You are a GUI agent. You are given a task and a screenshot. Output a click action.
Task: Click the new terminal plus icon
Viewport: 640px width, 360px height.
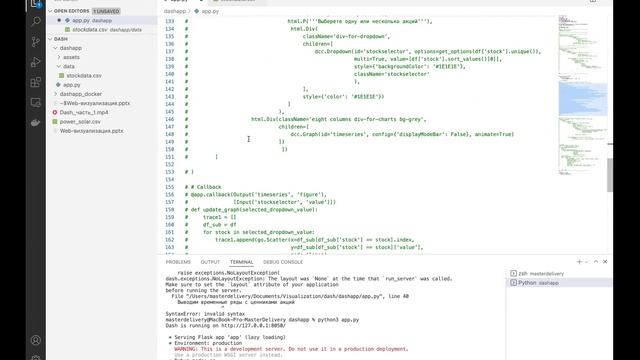[579, 262]
